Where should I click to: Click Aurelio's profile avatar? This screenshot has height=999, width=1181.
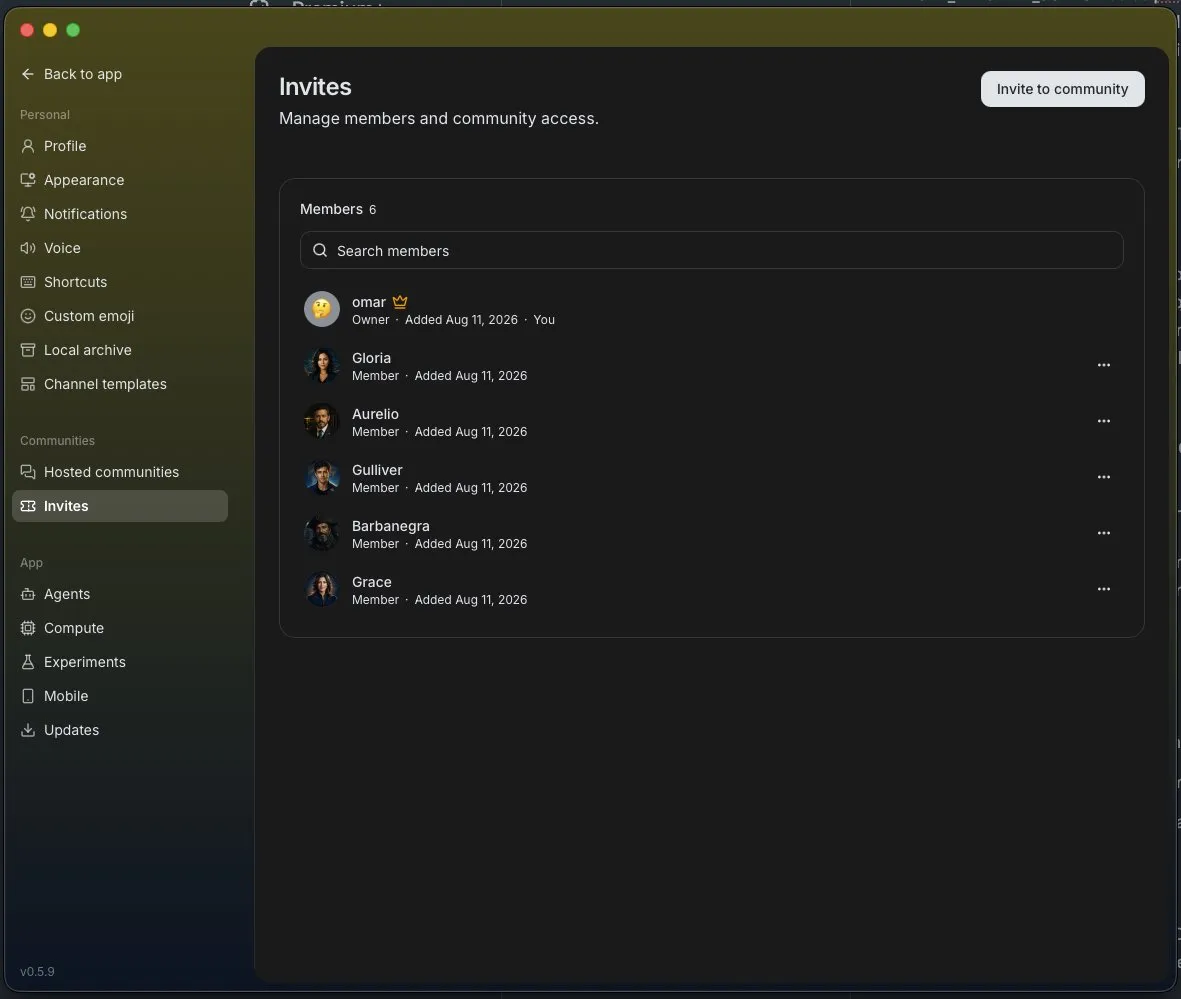tap(322, 421)
